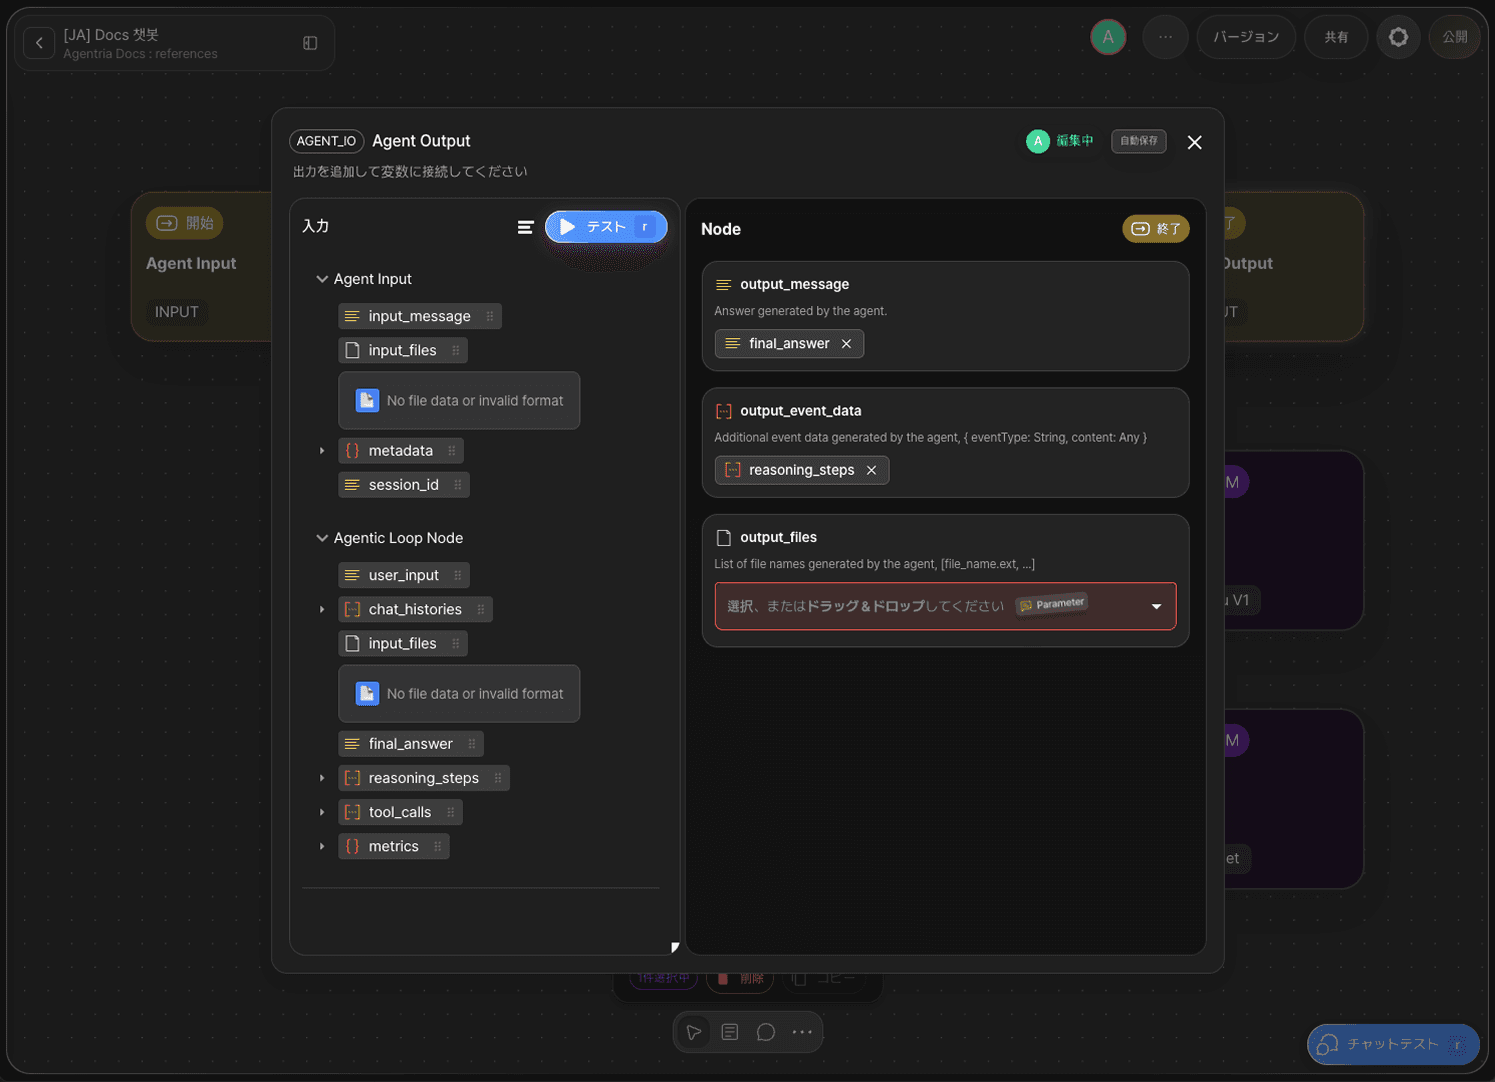
Task: Expand the chat_histories variable
Action: (322, 610)
